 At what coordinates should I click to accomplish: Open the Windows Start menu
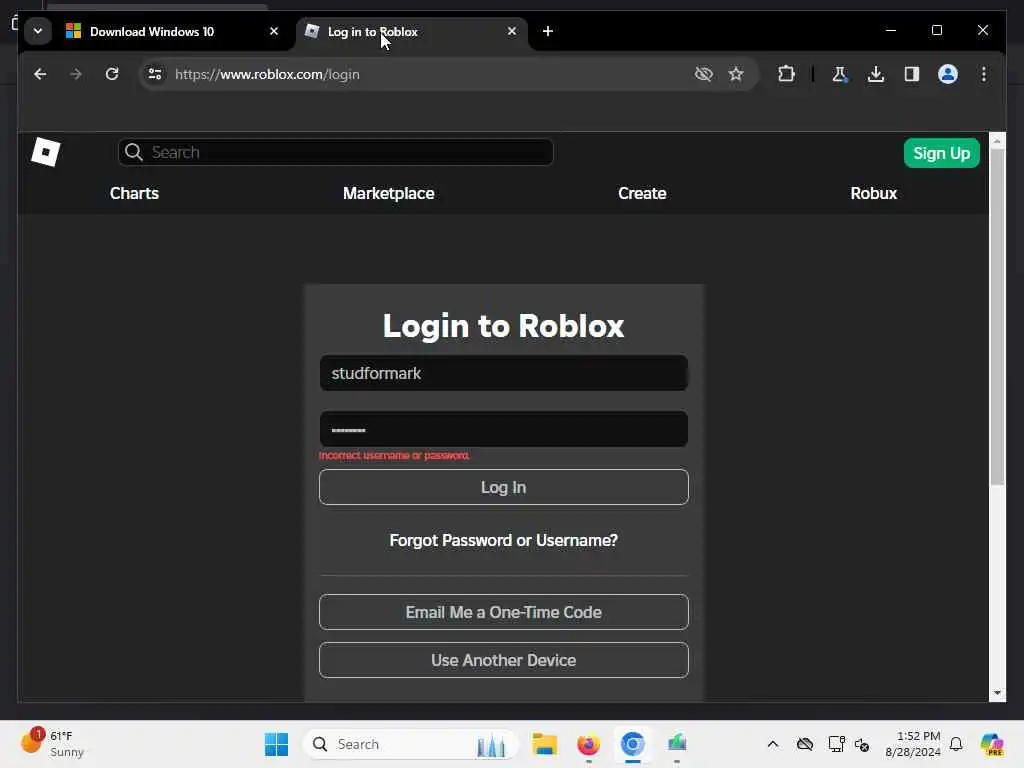[x=276, y=744]
